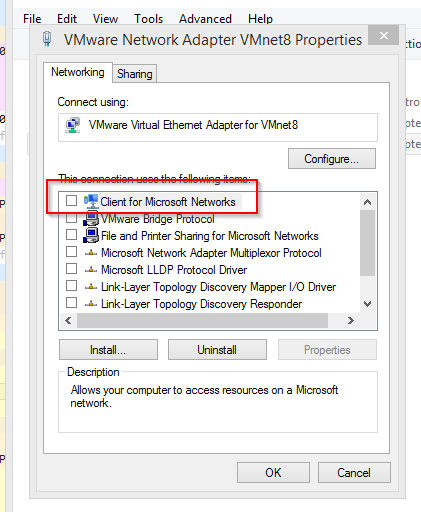Viewport: 421px width, 512px height.
Task: Click Link-Layer Topology Discovery Responder icon
Action: pyautogui.click(x=91, y=304)
